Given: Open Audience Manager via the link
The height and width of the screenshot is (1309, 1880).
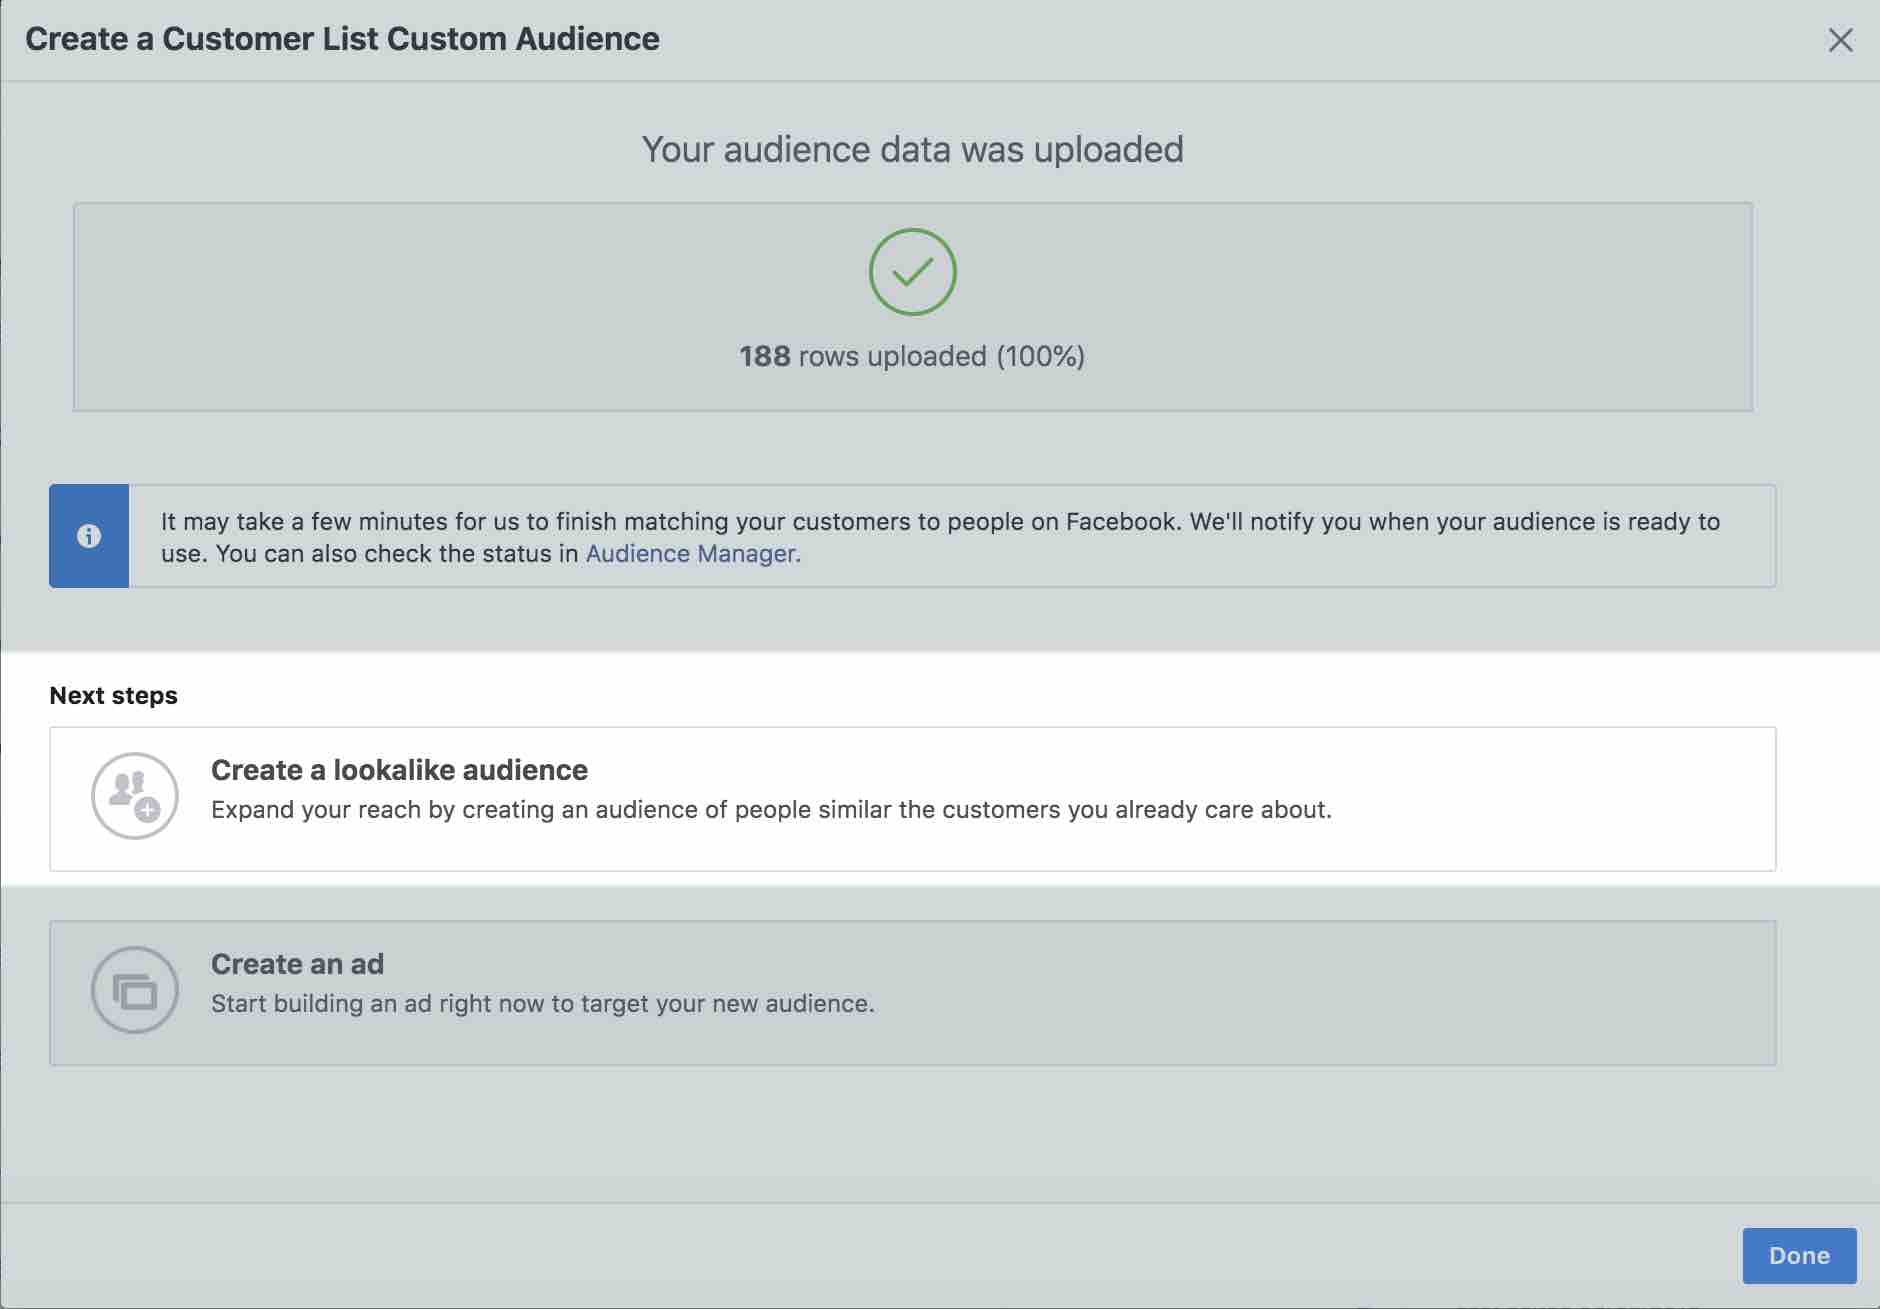Looking at the screenshot, I should point(692,553).
